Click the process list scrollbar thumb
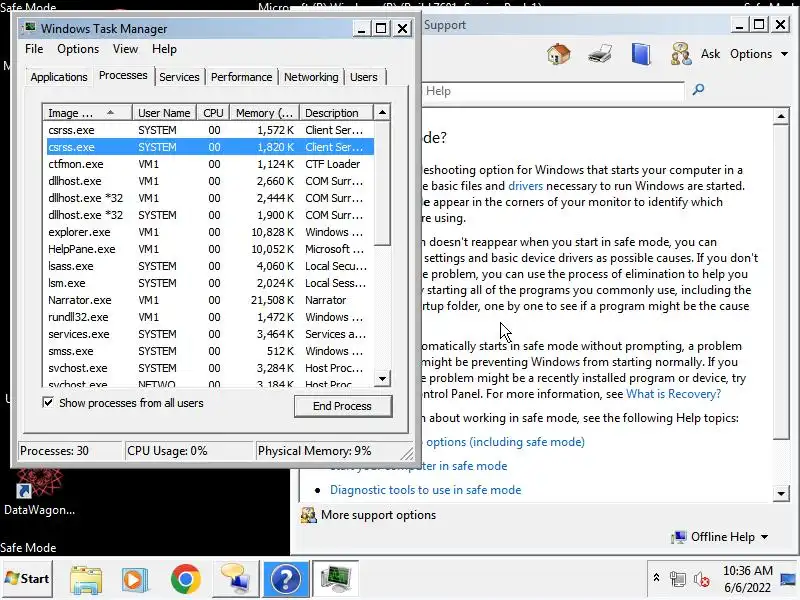The image size is (800, 600). point(382,183)
